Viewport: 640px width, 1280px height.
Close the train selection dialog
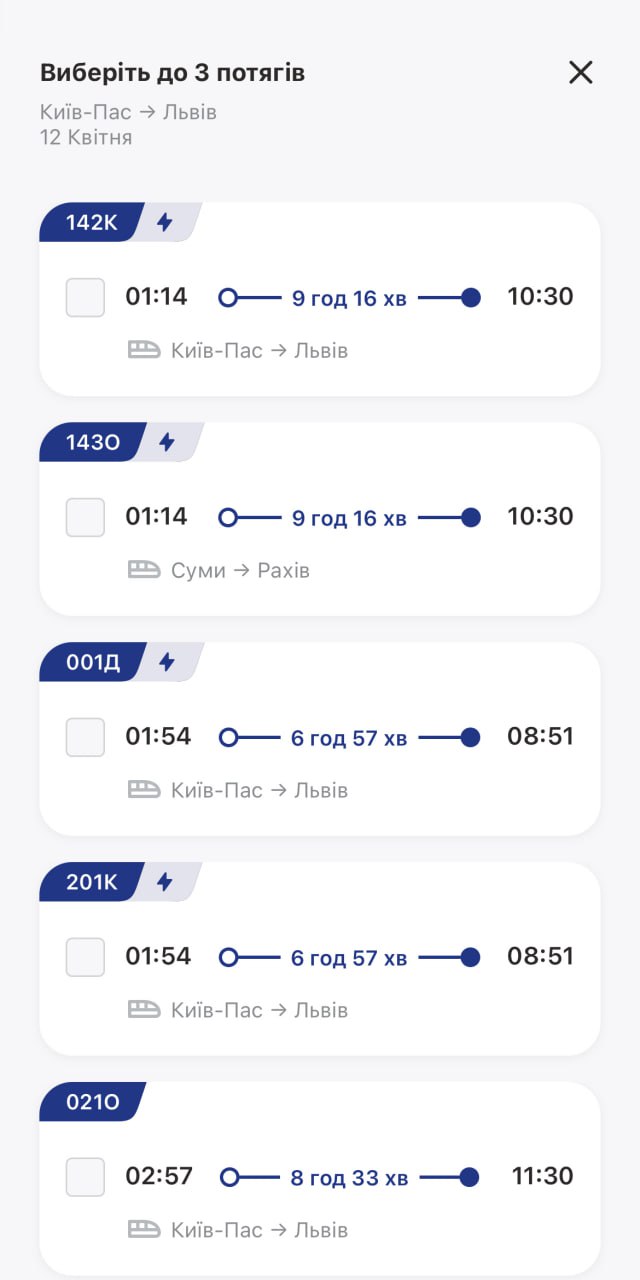(581, 72)
